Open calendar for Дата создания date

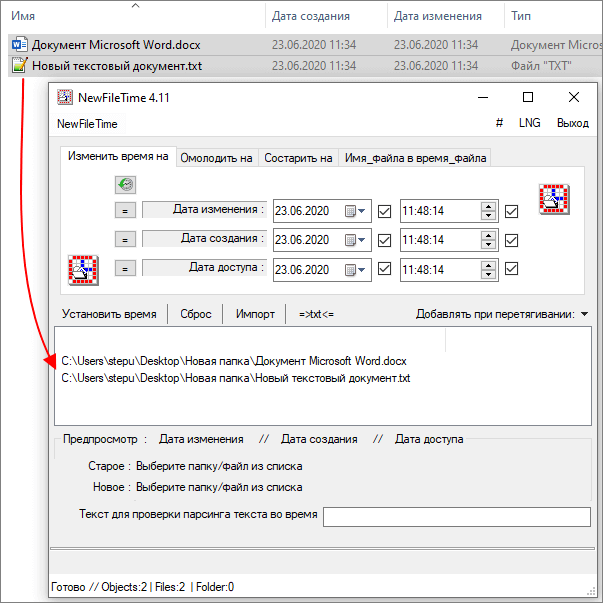pyautogui.click(x=355, y=240)
